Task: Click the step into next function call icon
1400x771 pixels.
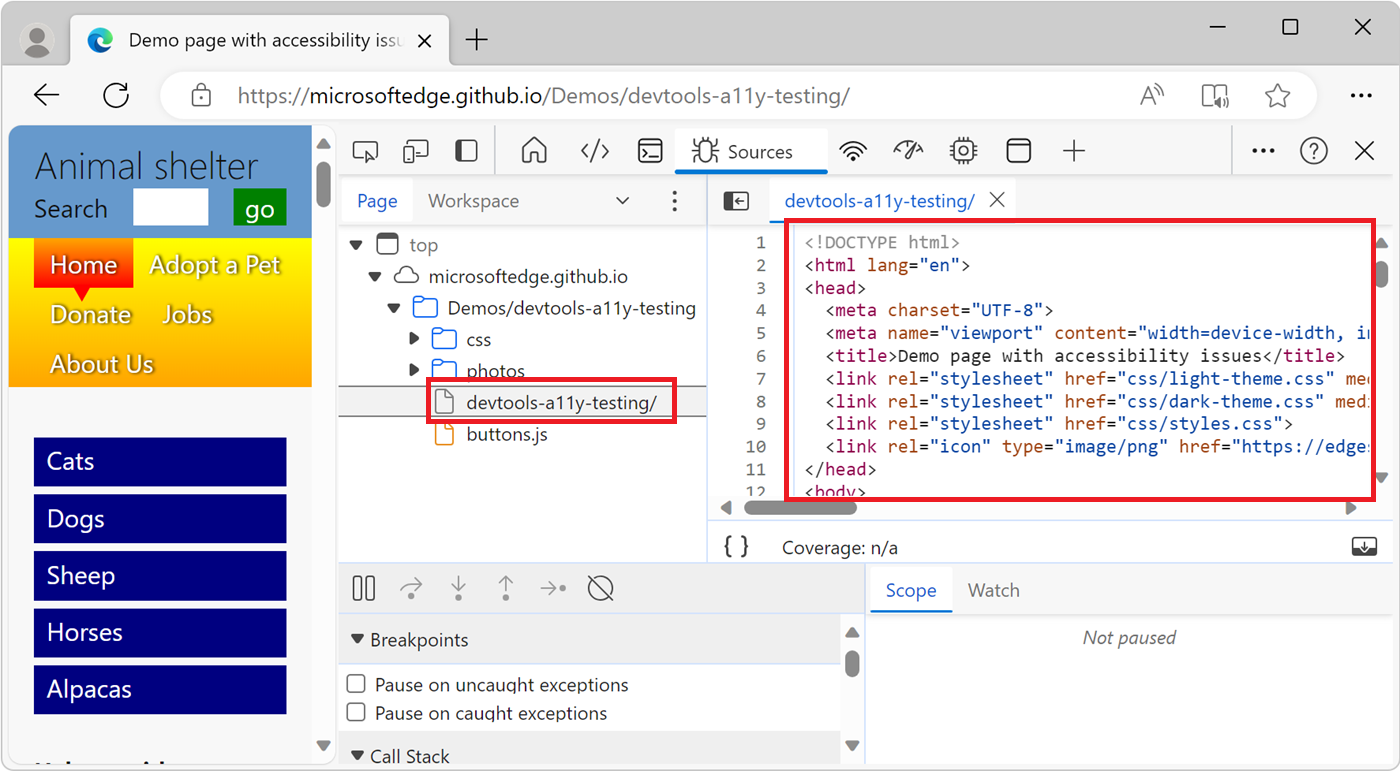Action: [458, 588]
